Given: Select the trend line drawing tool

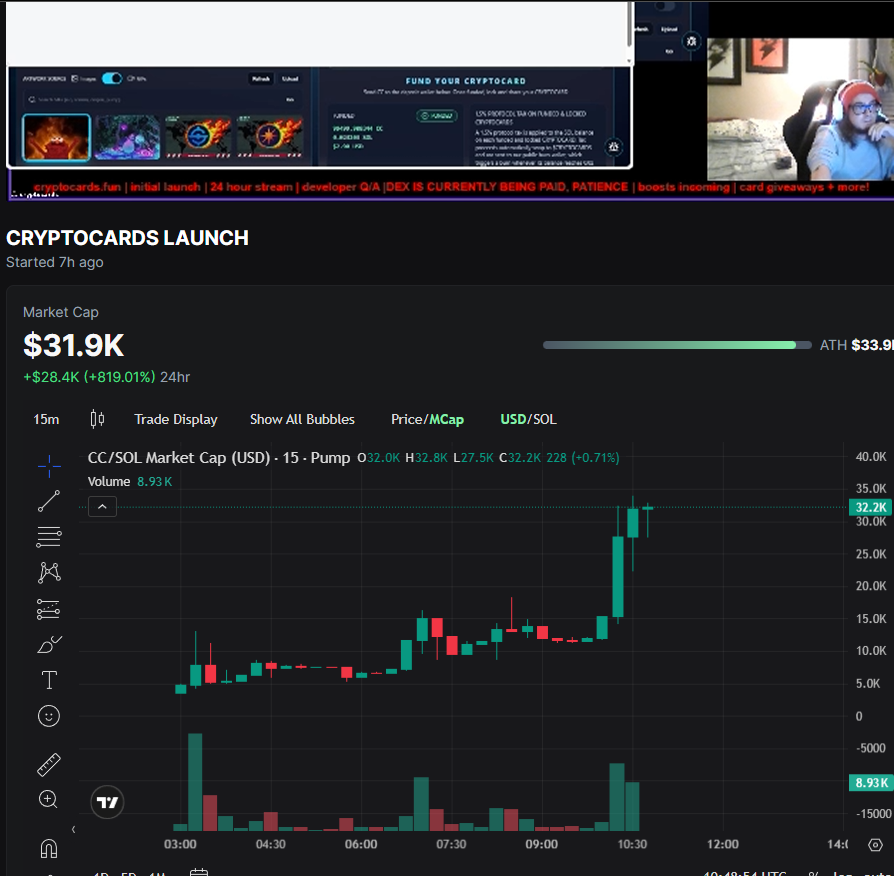Looking at the screenshot, I should click(49, 501).
